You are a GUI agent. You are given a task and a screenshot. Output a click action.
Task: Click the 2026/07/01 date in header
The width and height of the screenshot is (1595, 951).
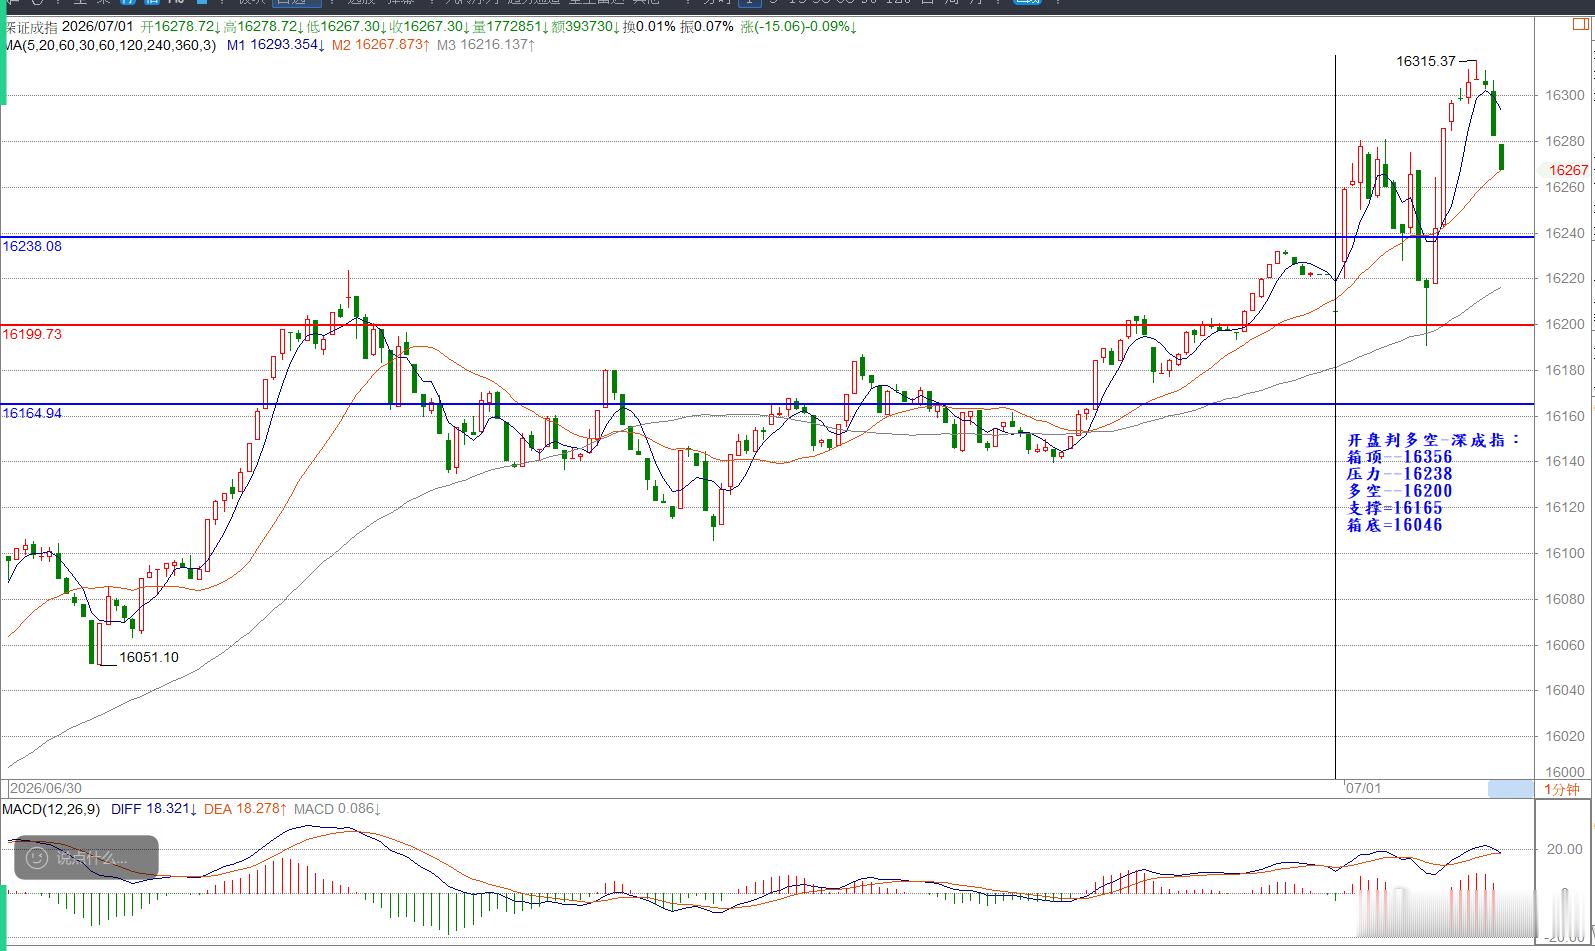pos(98,27)
